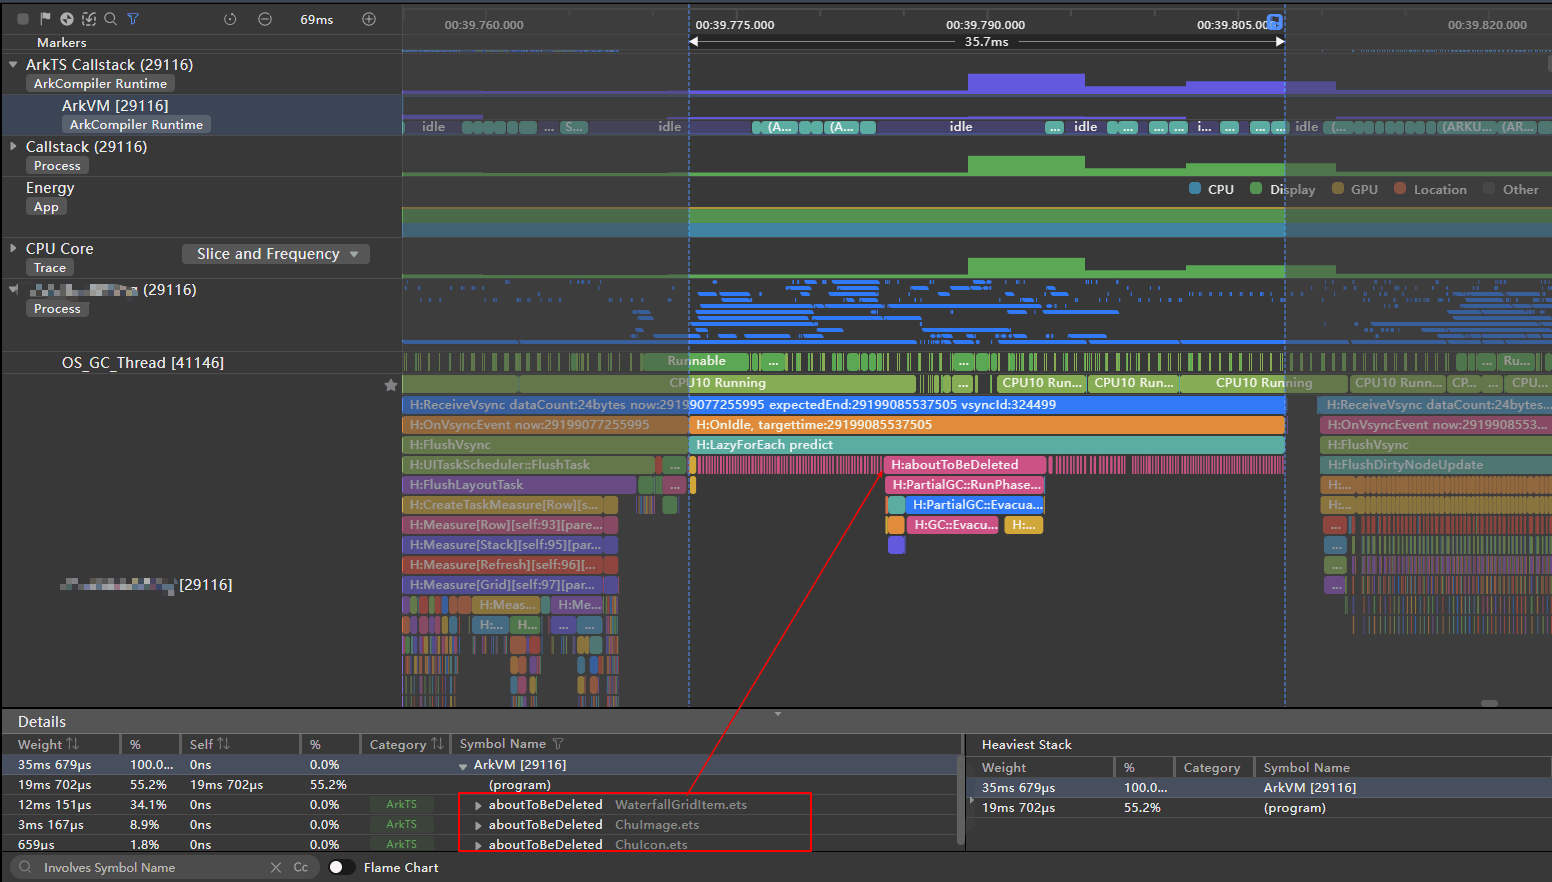1552x882 pixels.
Task: Open the Slice and Frequency dropdown
Action: coord(276,254)
